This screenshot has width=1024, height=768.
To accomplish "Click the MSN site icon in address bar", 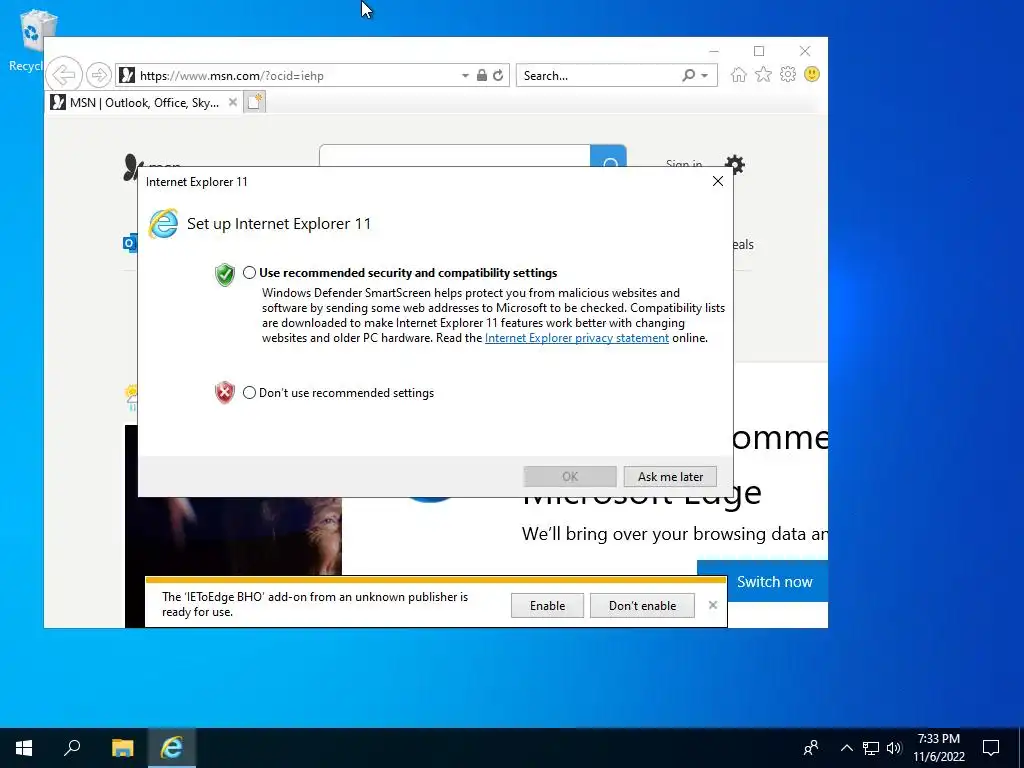I will [x=127, y=75].
